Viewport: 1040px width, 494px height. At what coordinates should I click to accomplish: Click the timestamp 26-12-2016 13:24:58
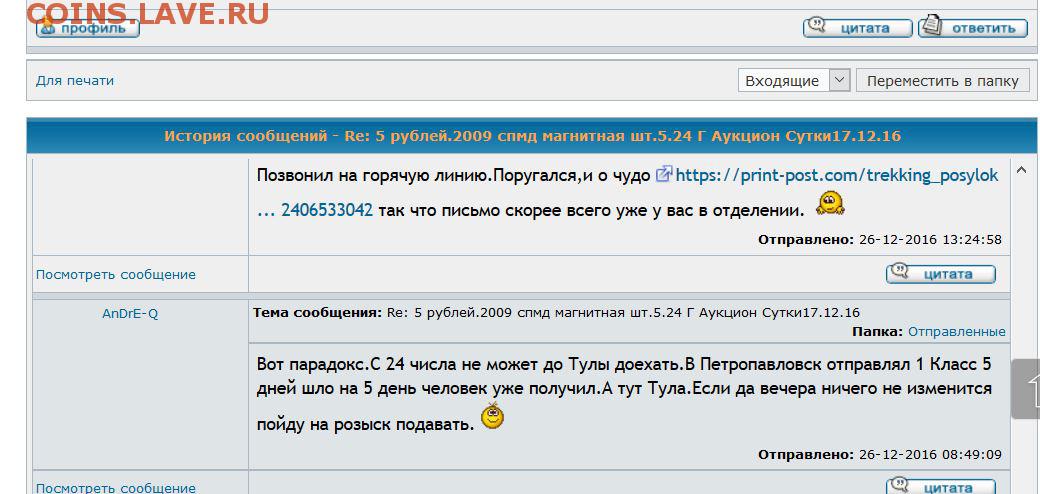click(x=930, y=239)
